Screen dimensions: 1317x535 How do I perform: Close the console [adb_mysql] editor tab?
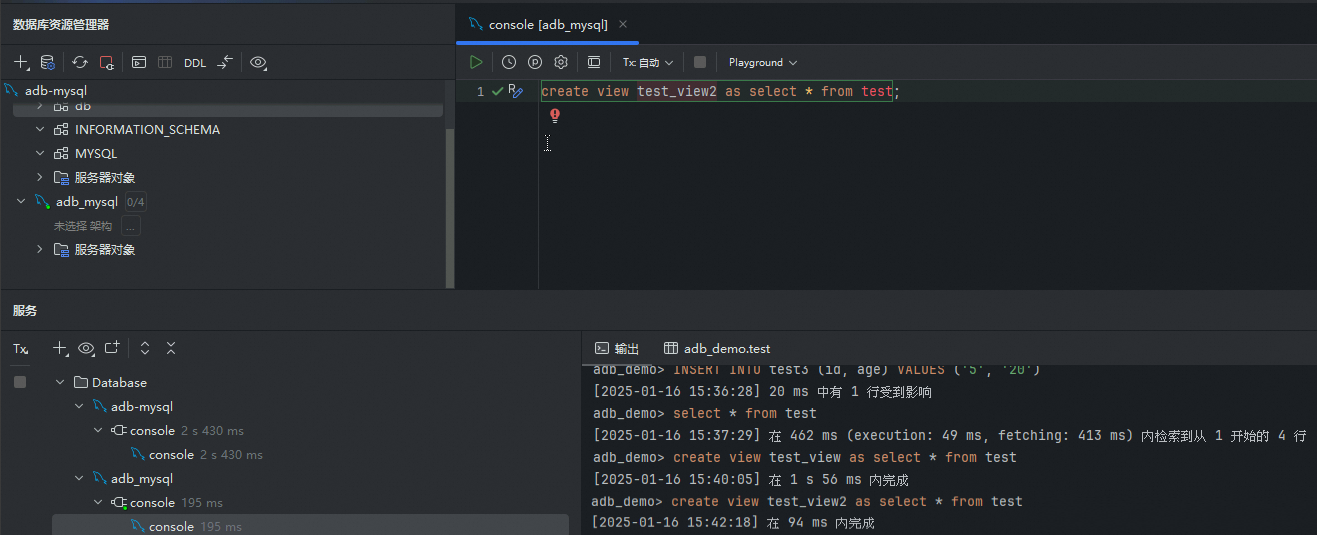tap(623, 25)
